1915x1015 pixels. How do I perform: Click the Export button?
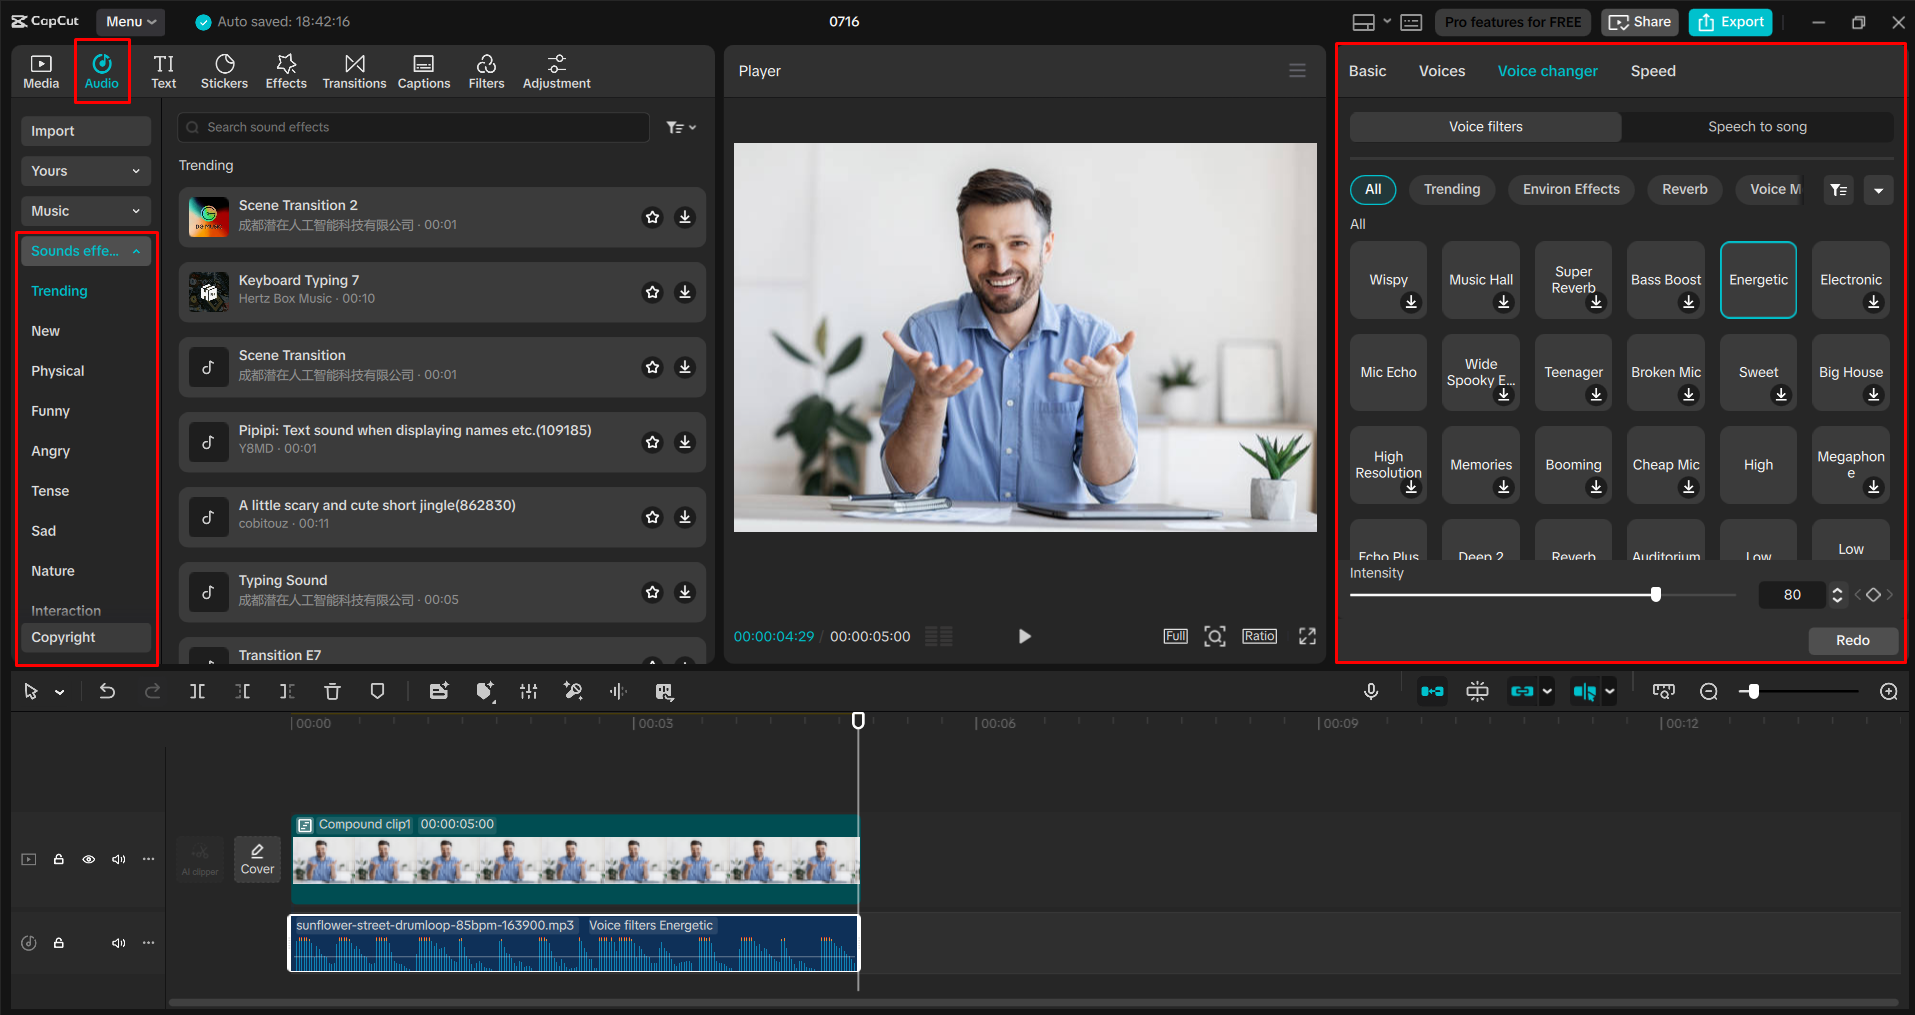point(1729,21)
